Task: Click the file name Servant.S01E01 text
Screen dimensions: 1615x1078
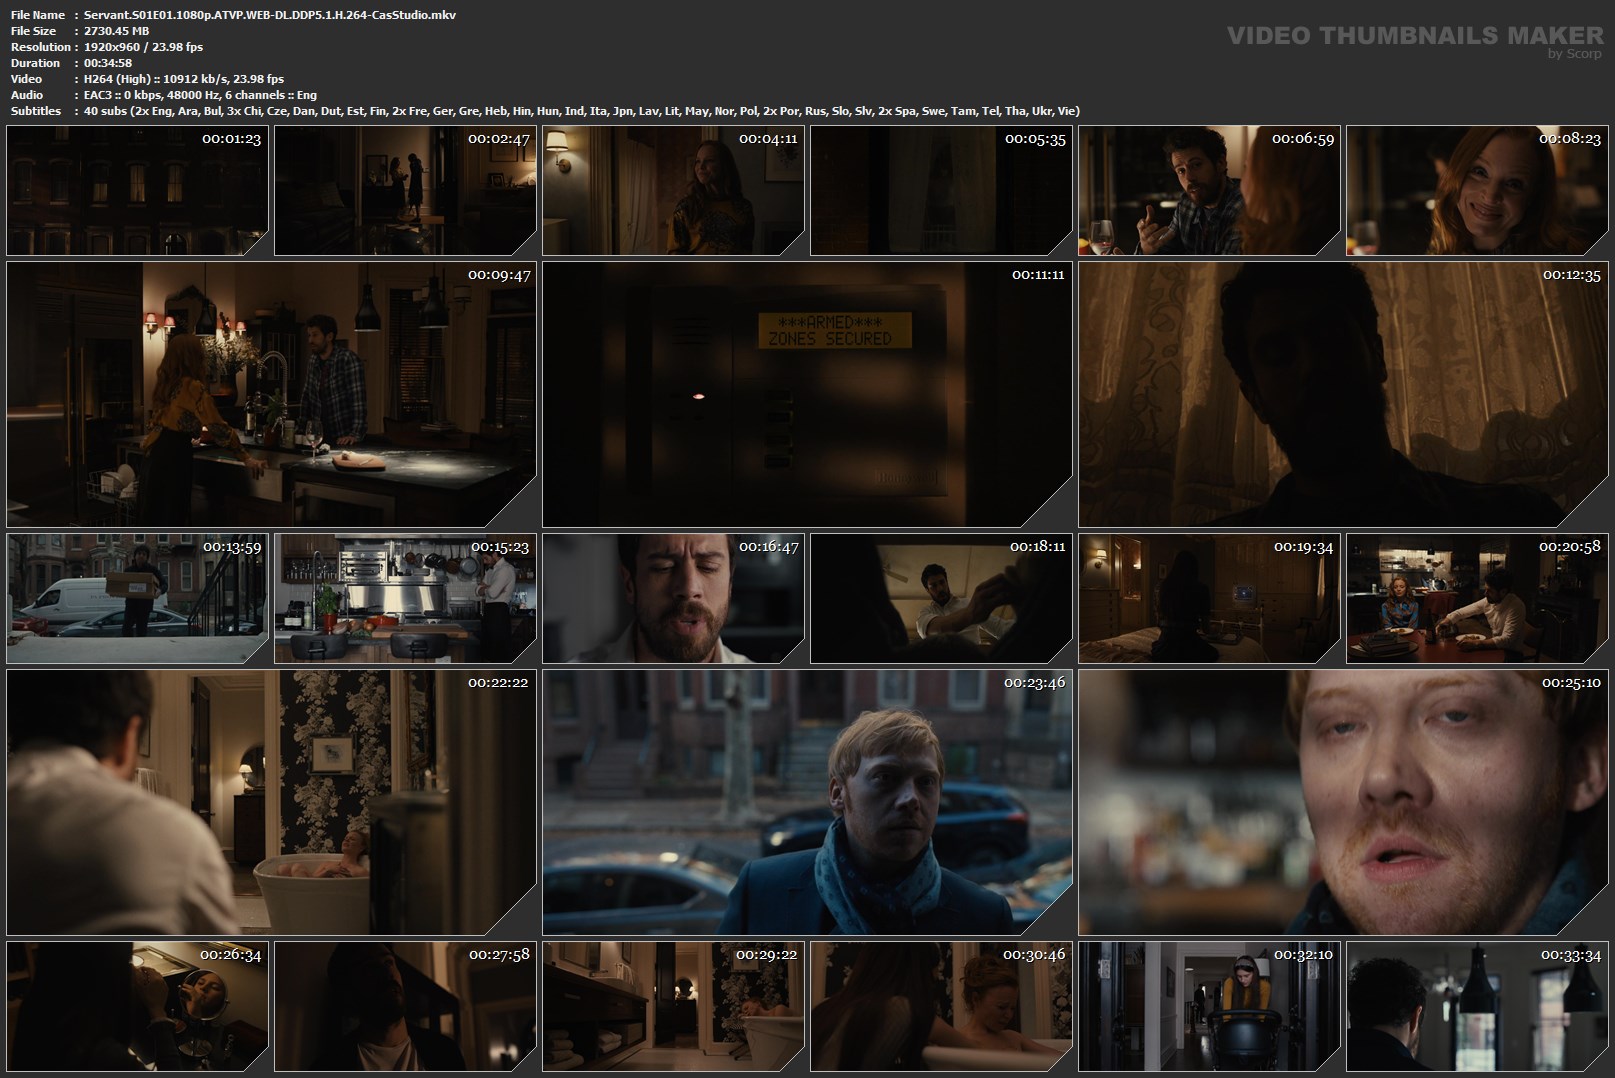Action: tap(270, 15)
